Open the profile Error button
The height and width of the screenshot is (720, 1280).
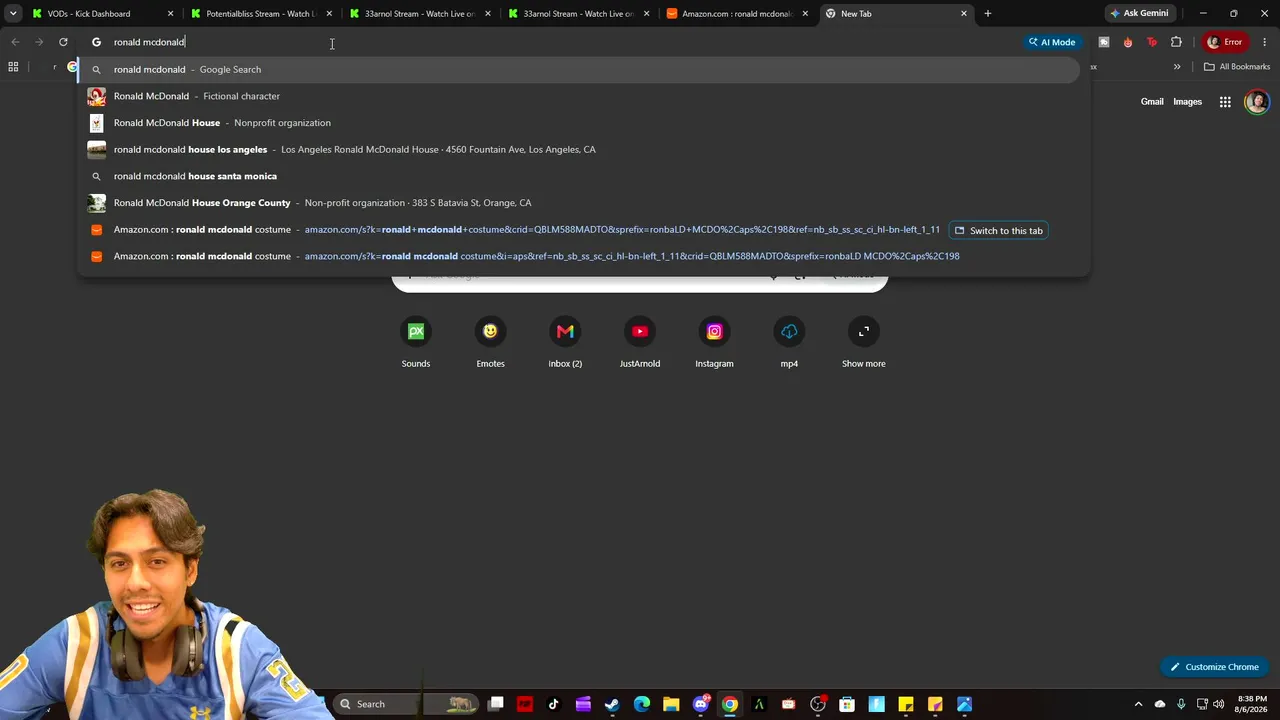(x=1224, y=42)
